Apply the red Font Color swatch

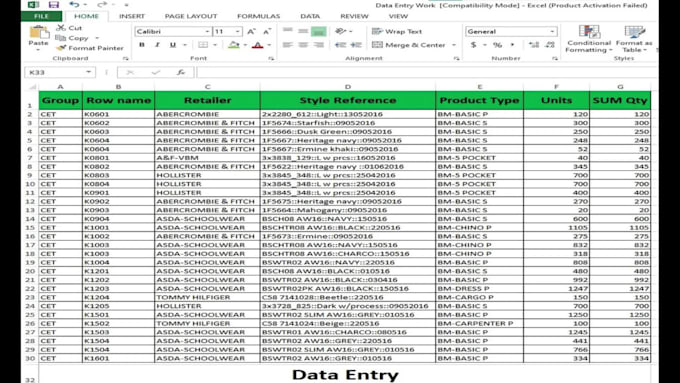258,45
